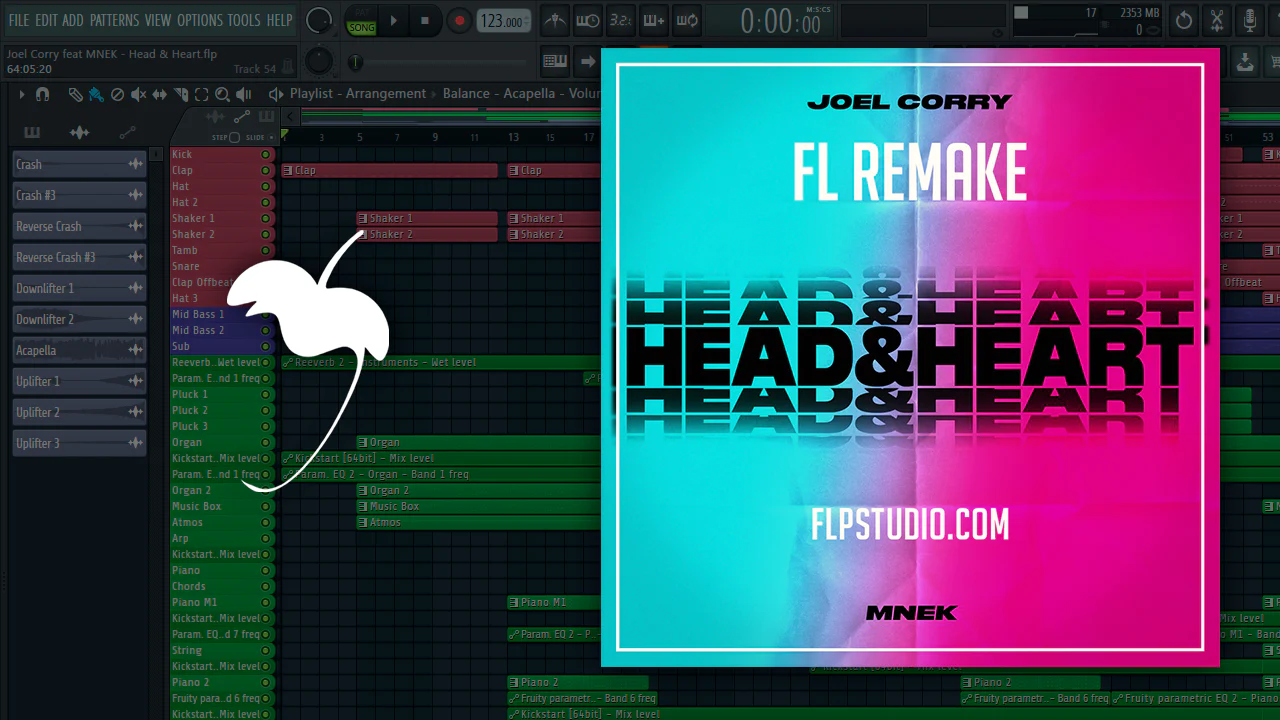
Task: Open the OPTIONS menu
Action: (x=200, y=20)
